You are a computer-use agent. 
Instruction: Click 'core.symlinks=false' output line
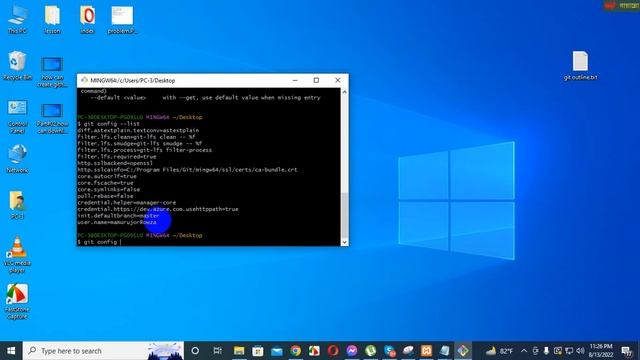tap(109, 189)
